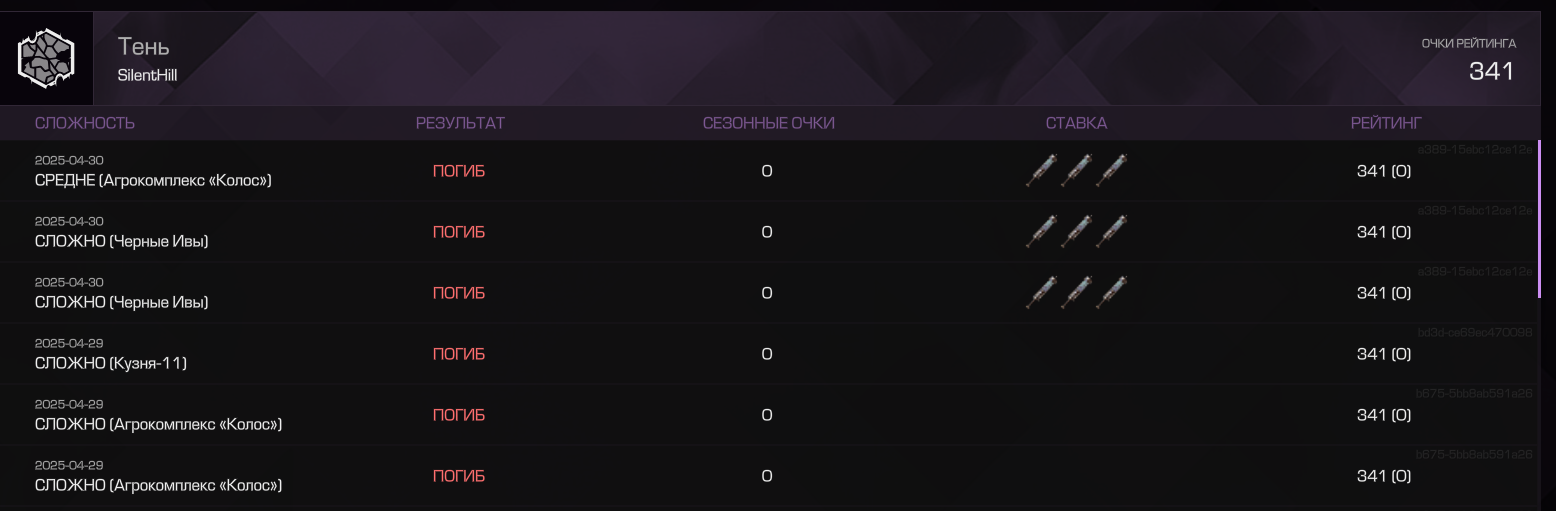The width and height of the screenshot is (1556, 511).
Task: Click the stone emblem avatar beside Тень
Action: (46, 58)
